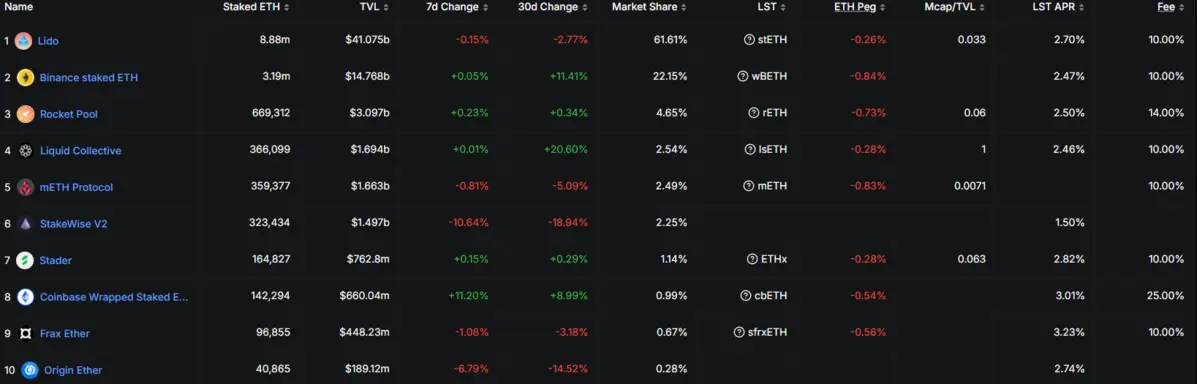
Task: Click the question mark icon beside stETH
Action: coord(749,40)
